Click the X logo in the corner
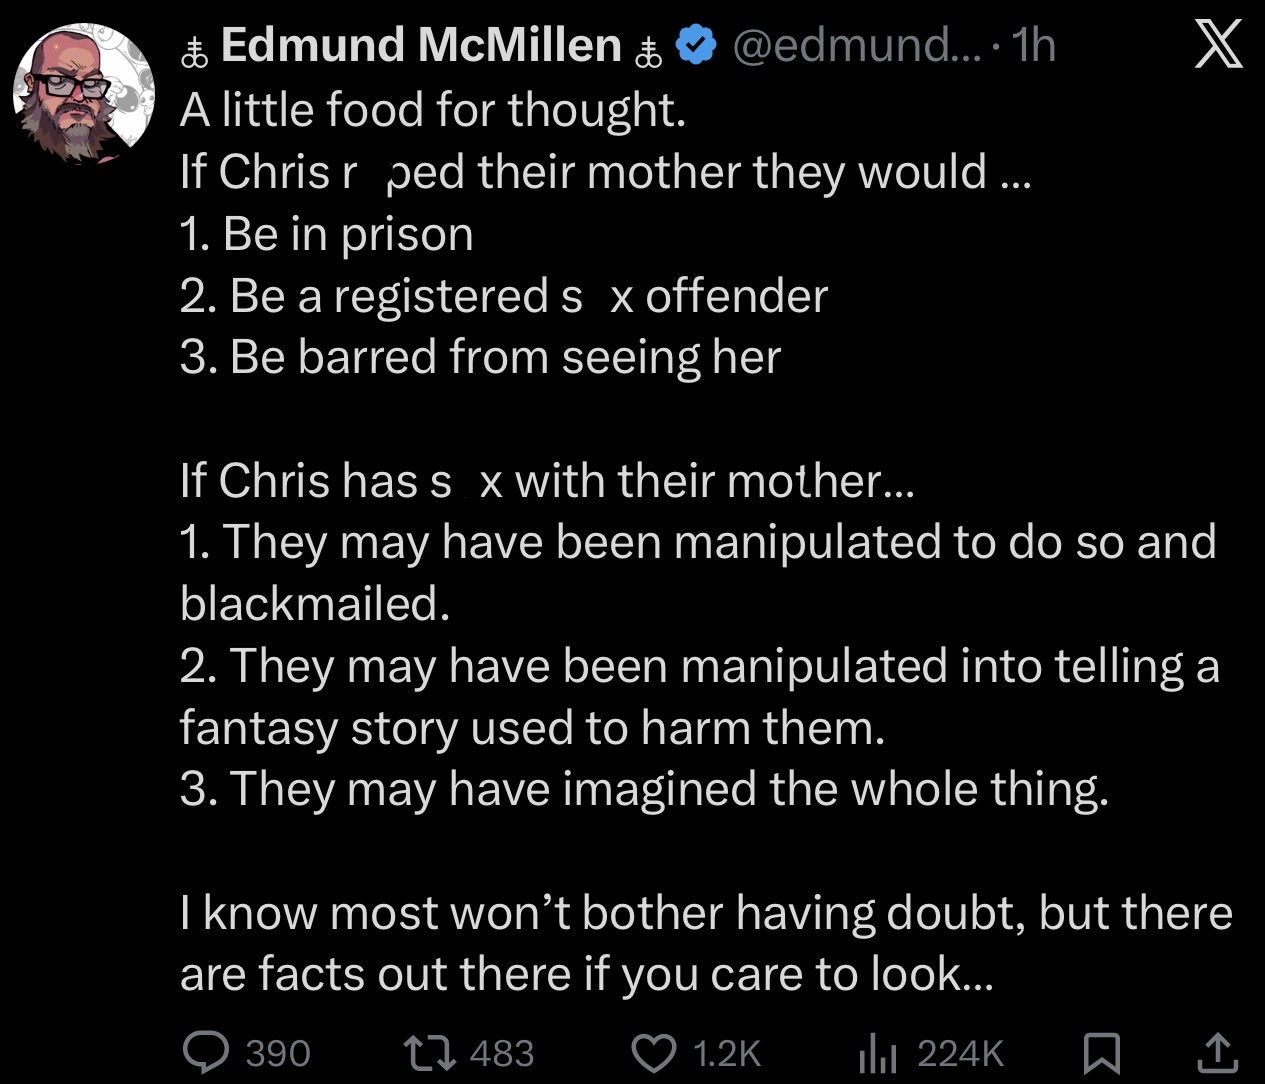1265x1084 pixels. click(x=1219, y=47)
